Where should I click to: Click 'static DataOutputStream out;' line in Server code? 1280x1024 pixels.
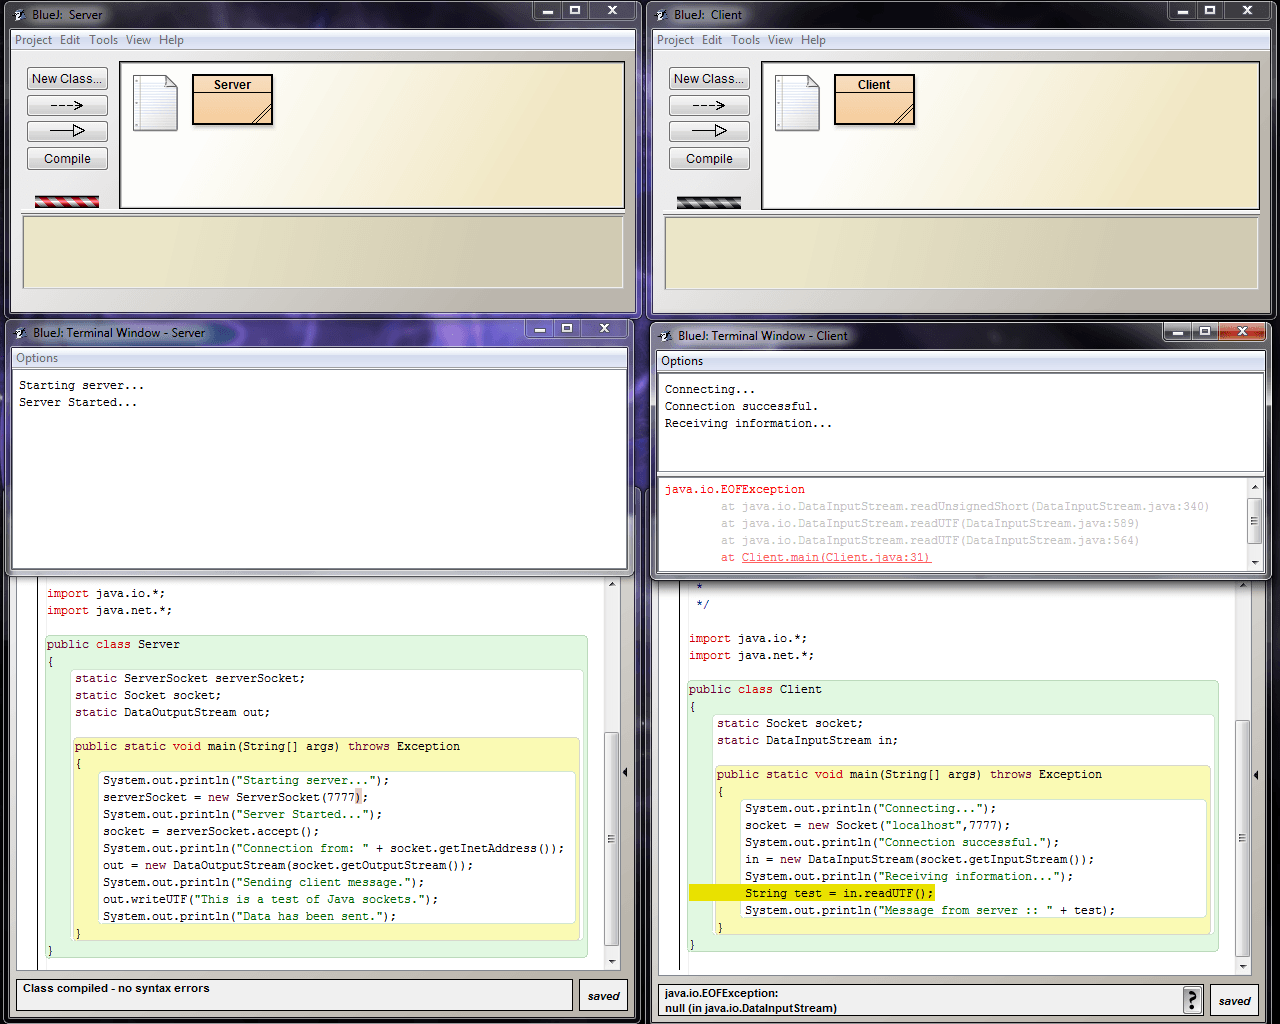(172, 712)
